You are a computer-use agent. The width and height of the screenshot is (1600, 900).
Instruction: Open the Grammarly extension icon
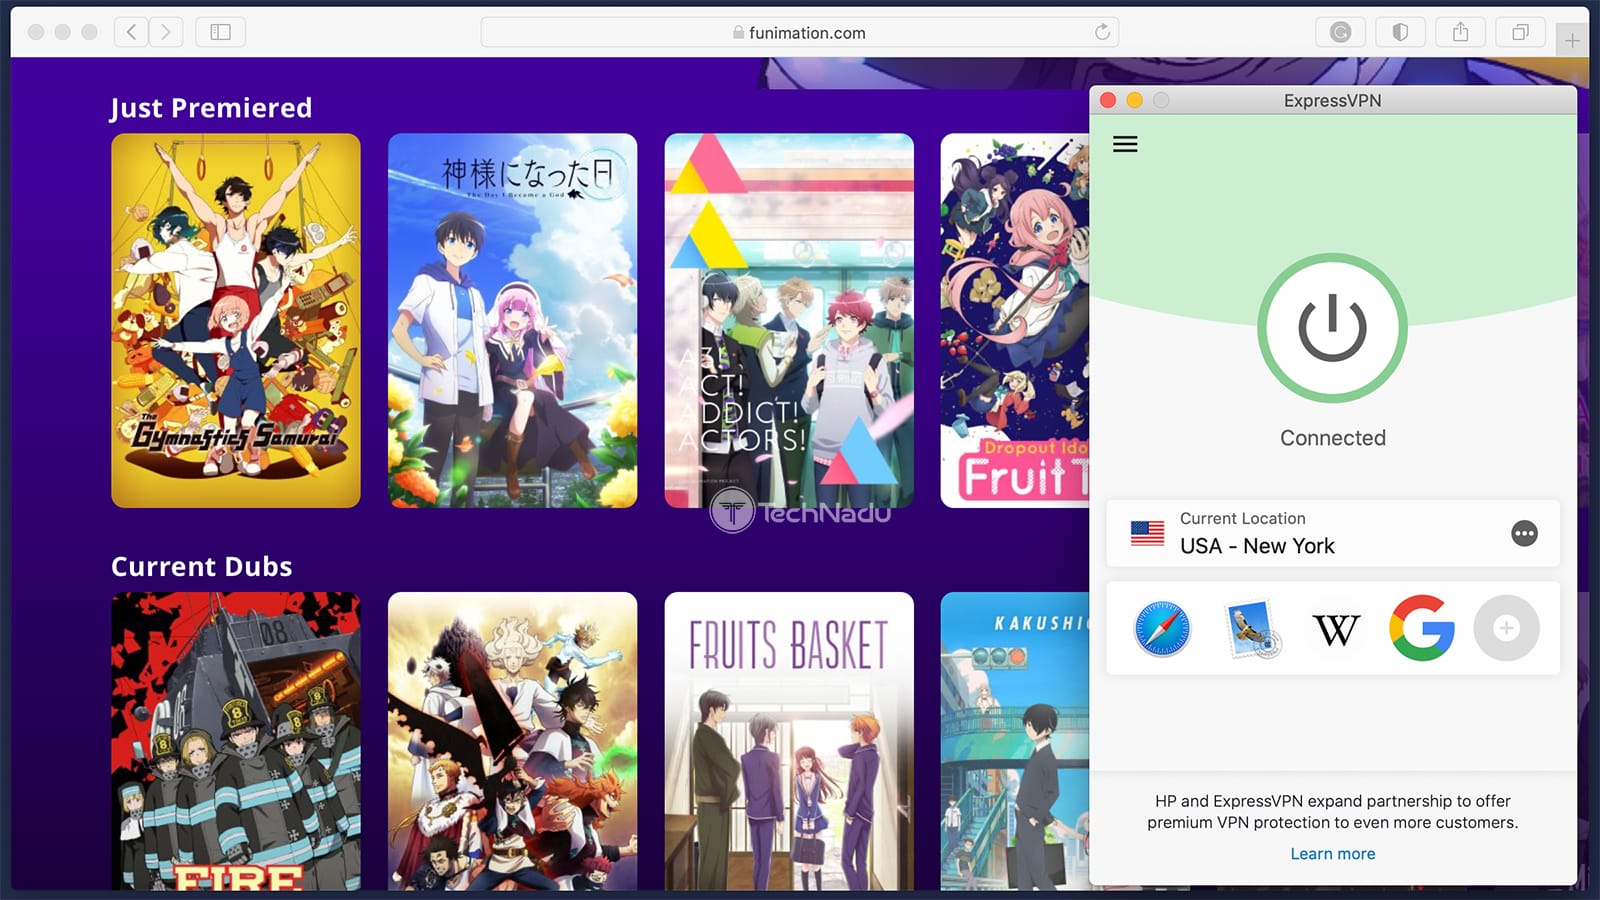[1340, 32]
